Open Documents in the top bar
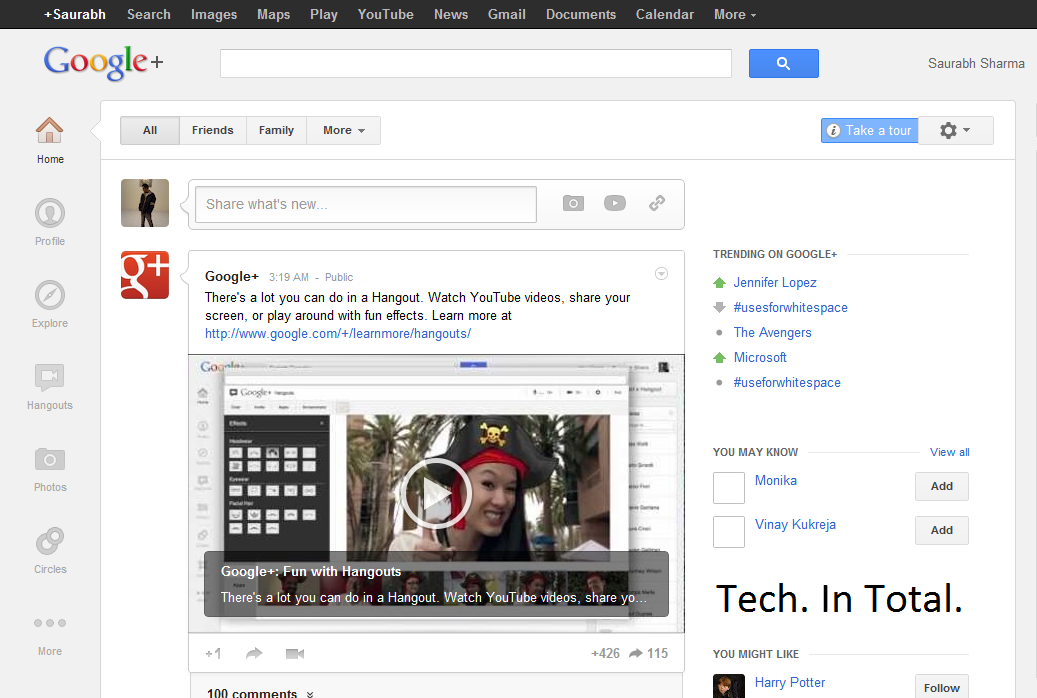This screenshot has width=1037, height=698. point(581,15)
